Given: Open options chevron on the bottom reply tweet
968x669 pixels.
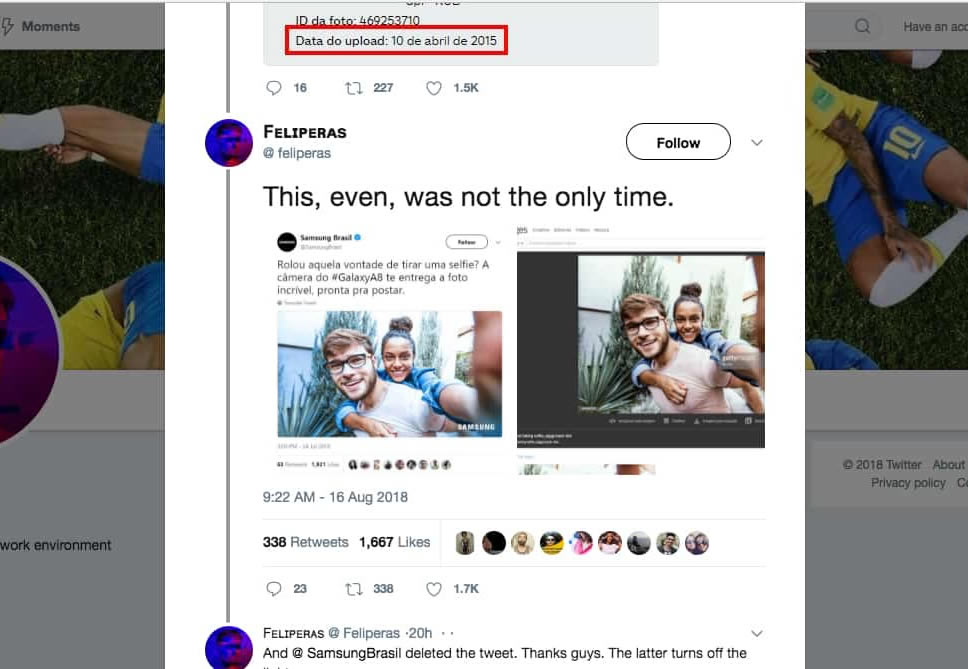Looking at the screenshot, I should click(757, 633).
